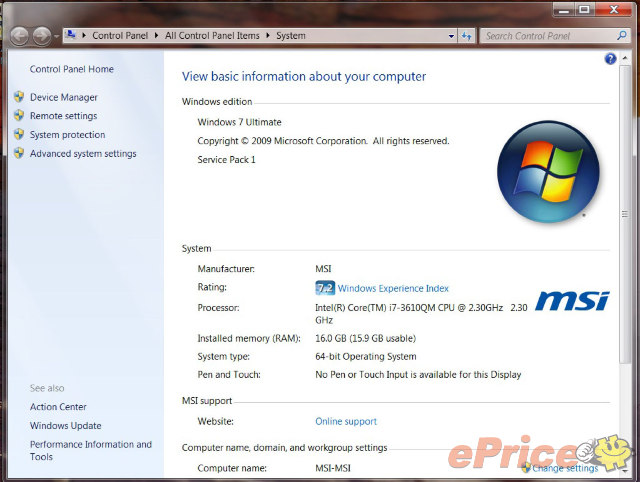Click the Search Control Panel field
640x482 pixels.
pos(545,36)
